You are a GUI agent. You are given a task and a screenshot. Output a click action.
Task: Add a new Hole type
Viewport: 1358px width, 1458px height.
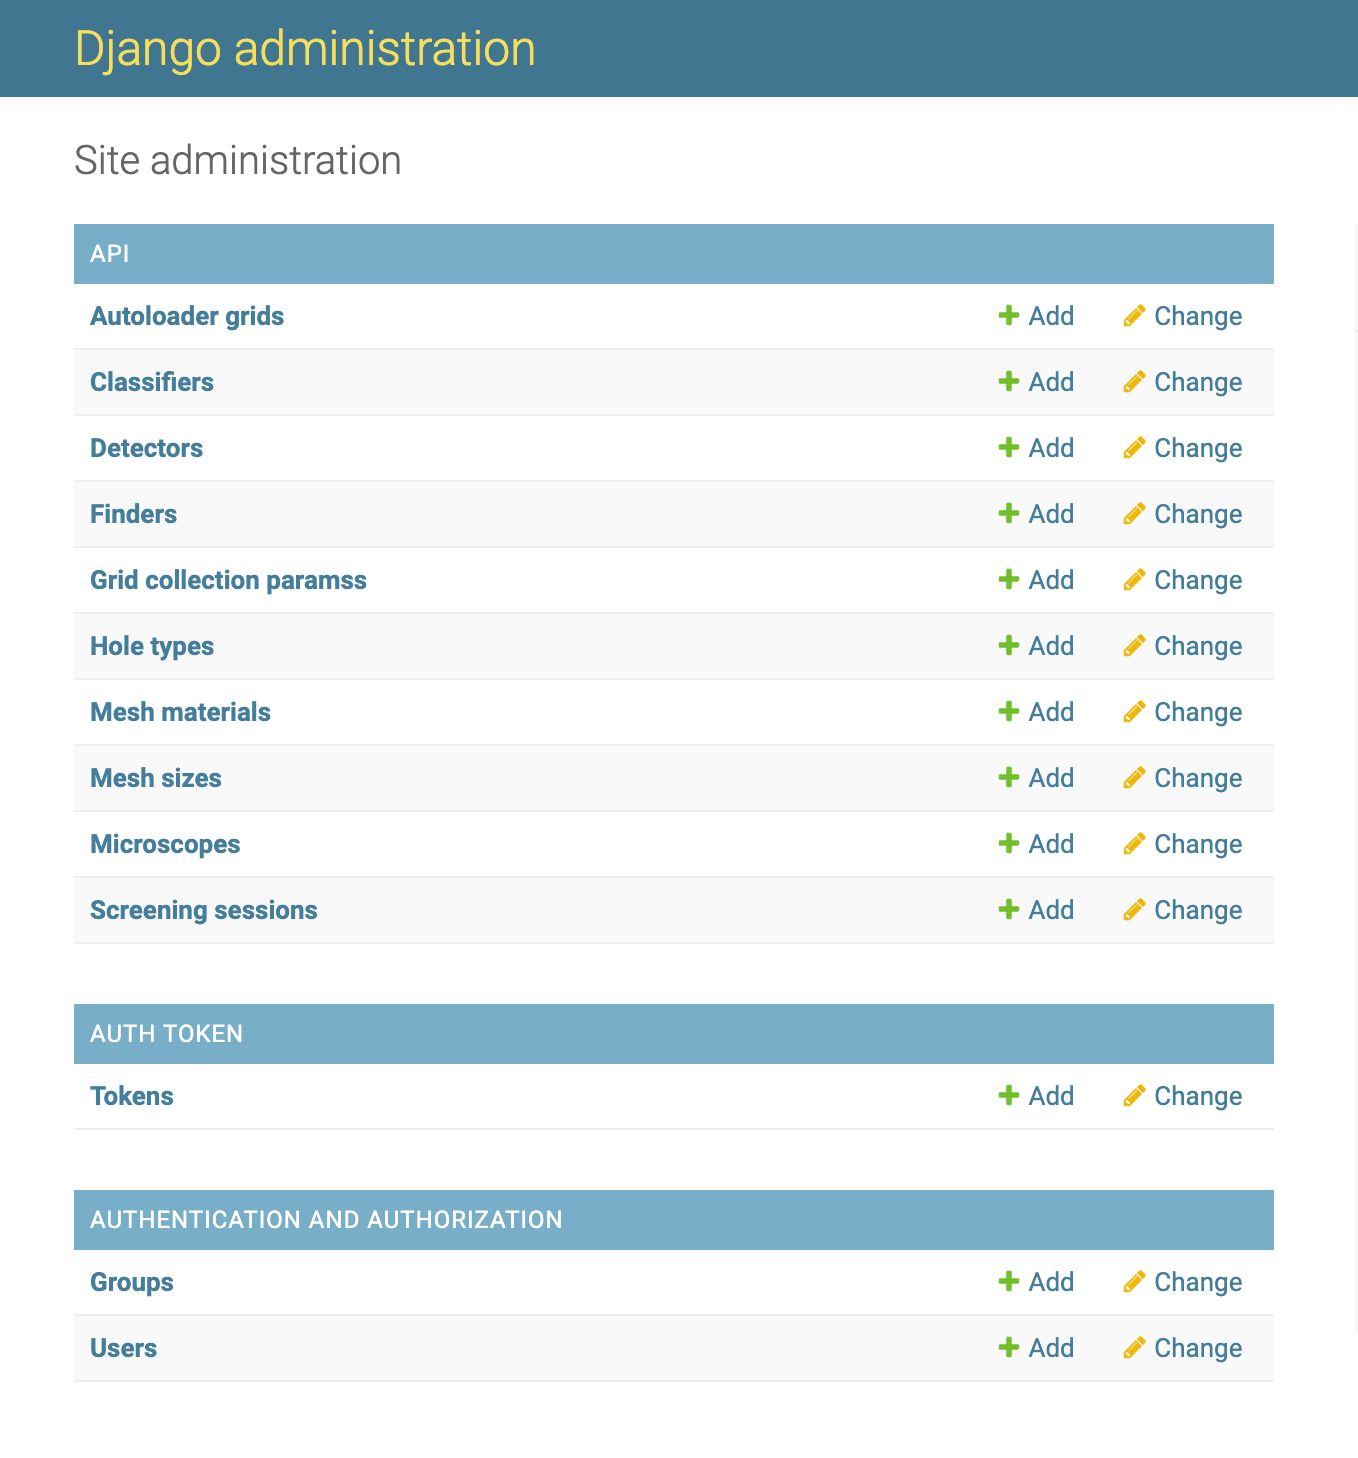click(1036, 646)
